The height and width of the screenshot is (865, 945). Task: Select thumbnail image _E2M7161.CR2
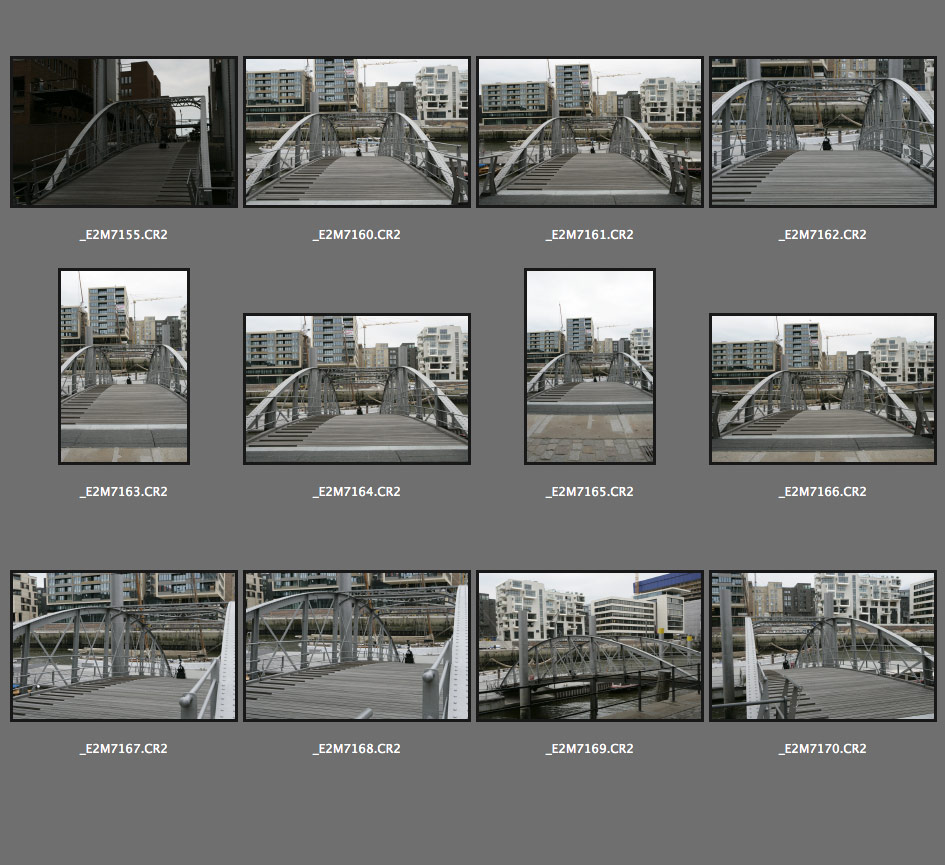pyautogui.click(x=590, y=132)
